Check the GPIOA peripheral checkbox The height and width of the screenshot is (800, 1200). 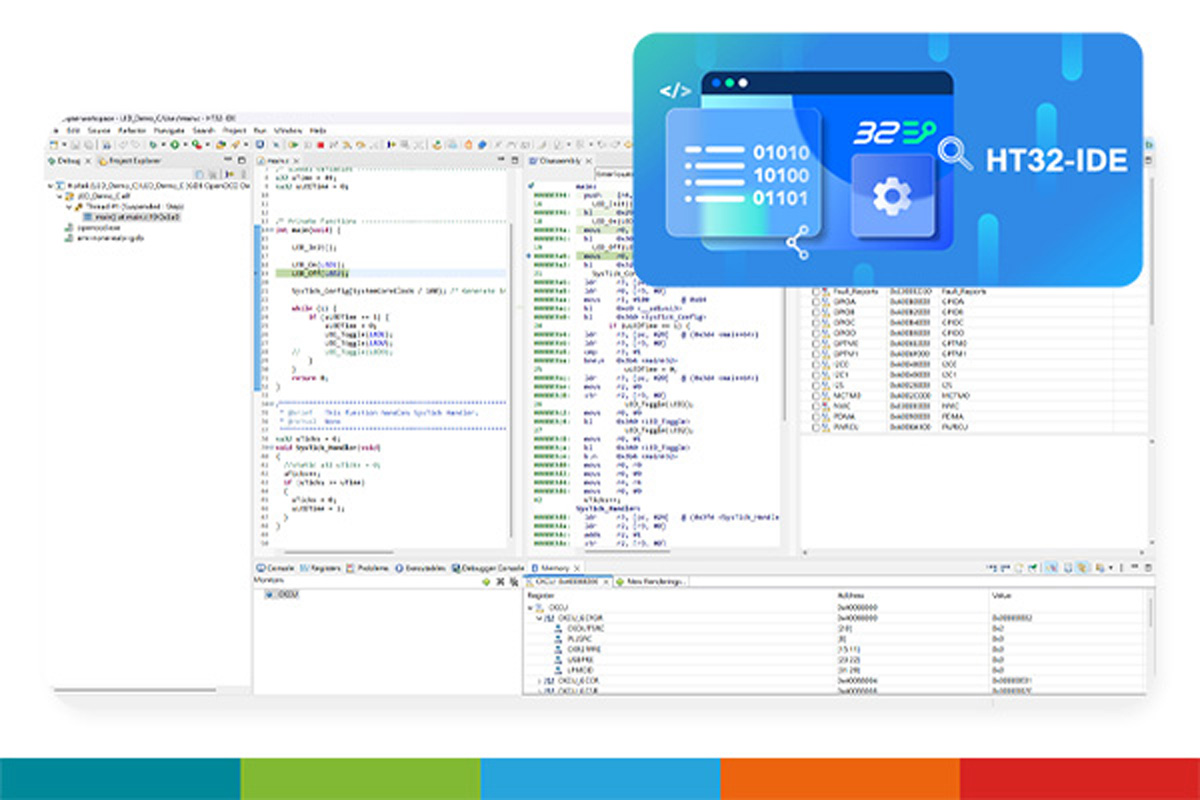[818, 301]
